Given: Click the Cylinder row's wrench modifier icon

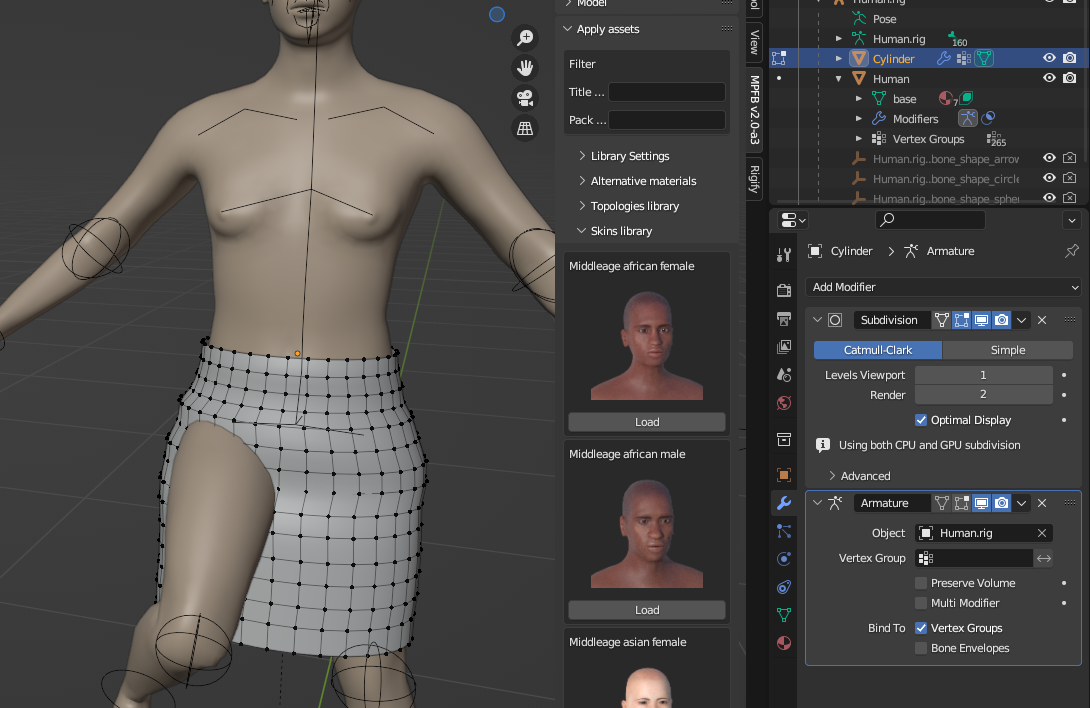Looking at the screenshot, I should pos(943,58).
